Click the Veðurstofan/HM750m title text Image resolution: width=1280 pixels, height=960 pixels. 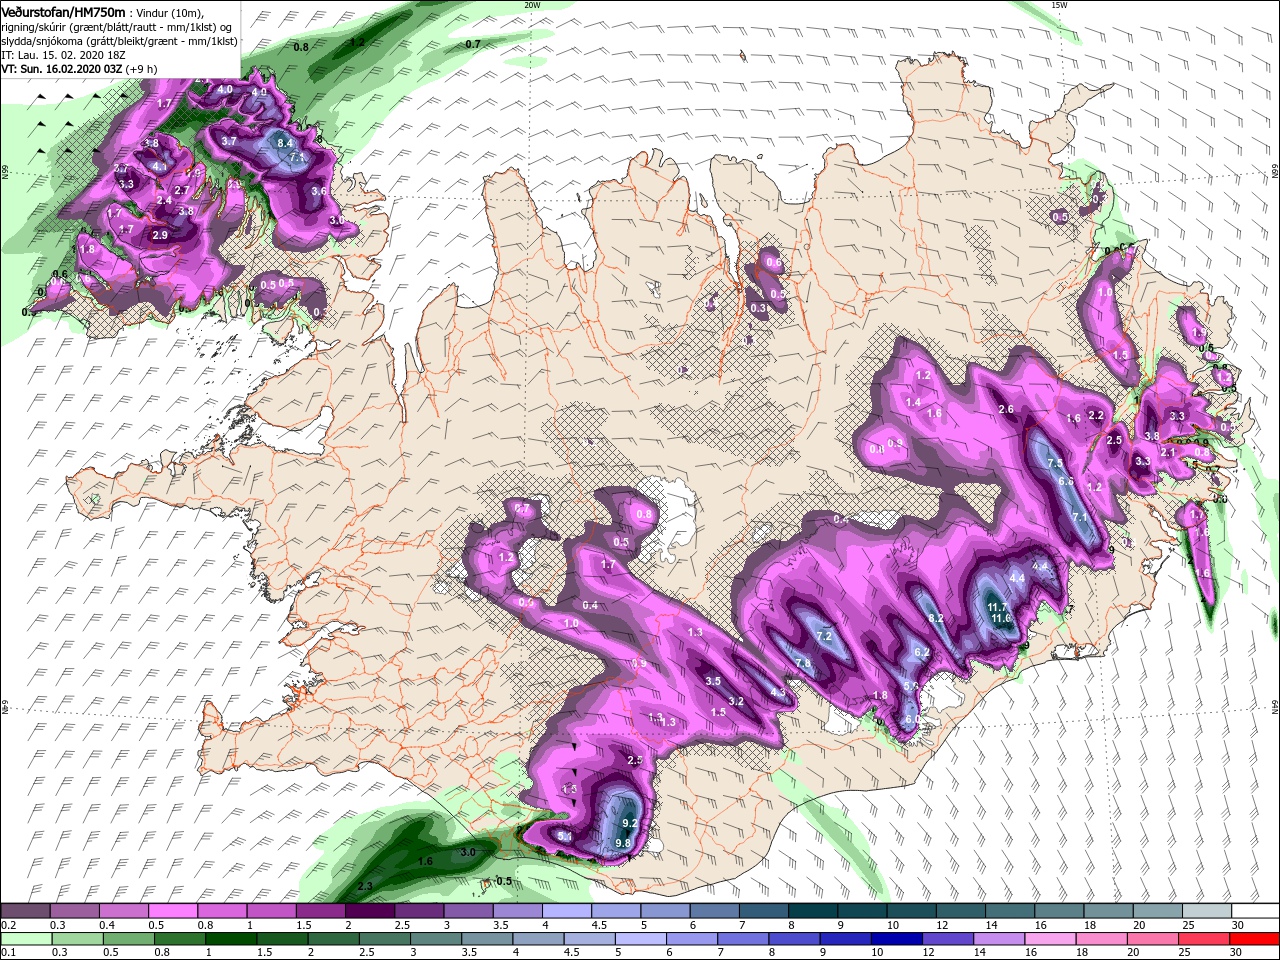click(x=63, y=11)
